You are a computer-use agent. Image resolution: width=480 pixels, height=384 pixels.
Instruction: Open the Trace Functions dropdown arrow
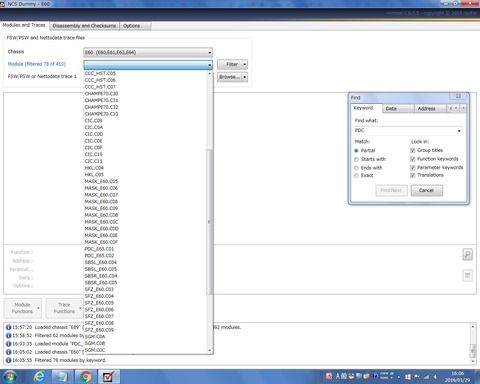tap(80, 308)
